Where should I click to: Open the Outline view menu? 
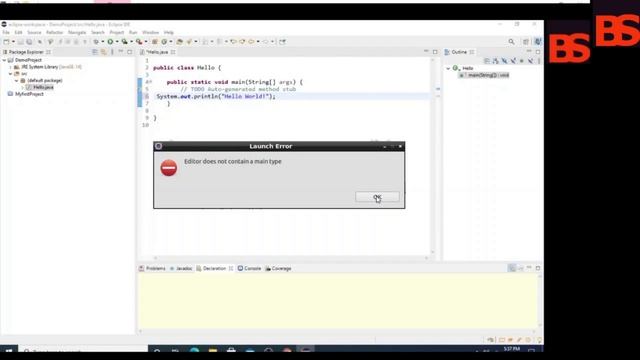(x=539, y=61)
